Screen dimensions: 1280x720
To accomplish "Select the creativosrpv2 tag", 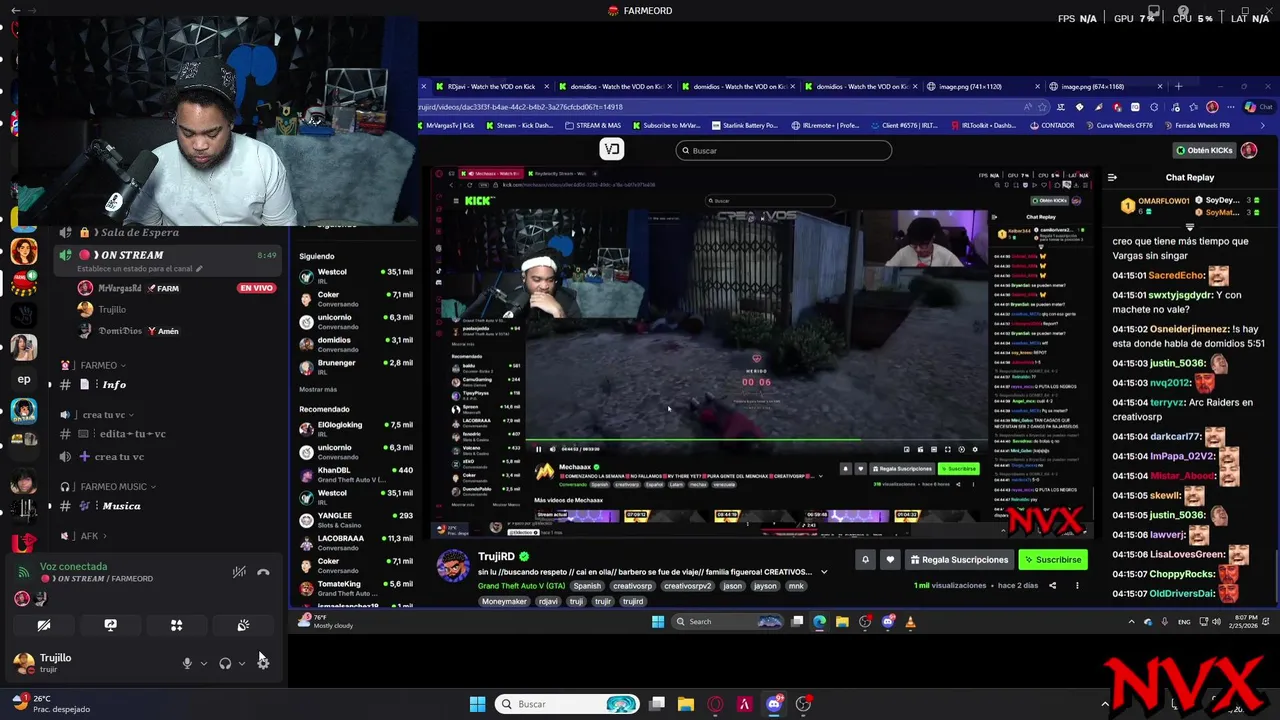I will click(686, 586).
